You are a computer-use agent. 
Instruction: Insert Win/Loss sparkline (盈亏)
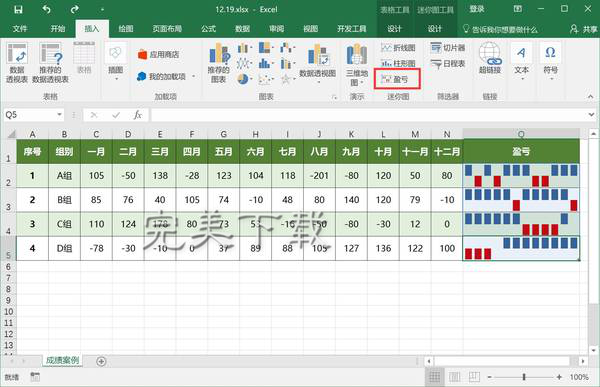coord(396,79)
